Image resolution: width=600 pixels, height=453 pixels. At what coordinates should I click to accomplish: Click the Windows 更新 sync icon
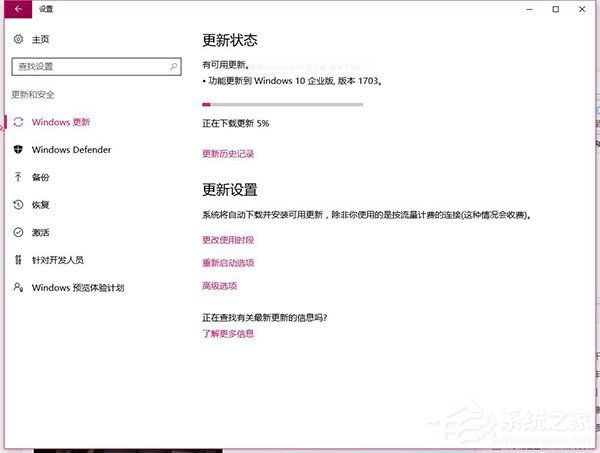(x=18, y=122)
